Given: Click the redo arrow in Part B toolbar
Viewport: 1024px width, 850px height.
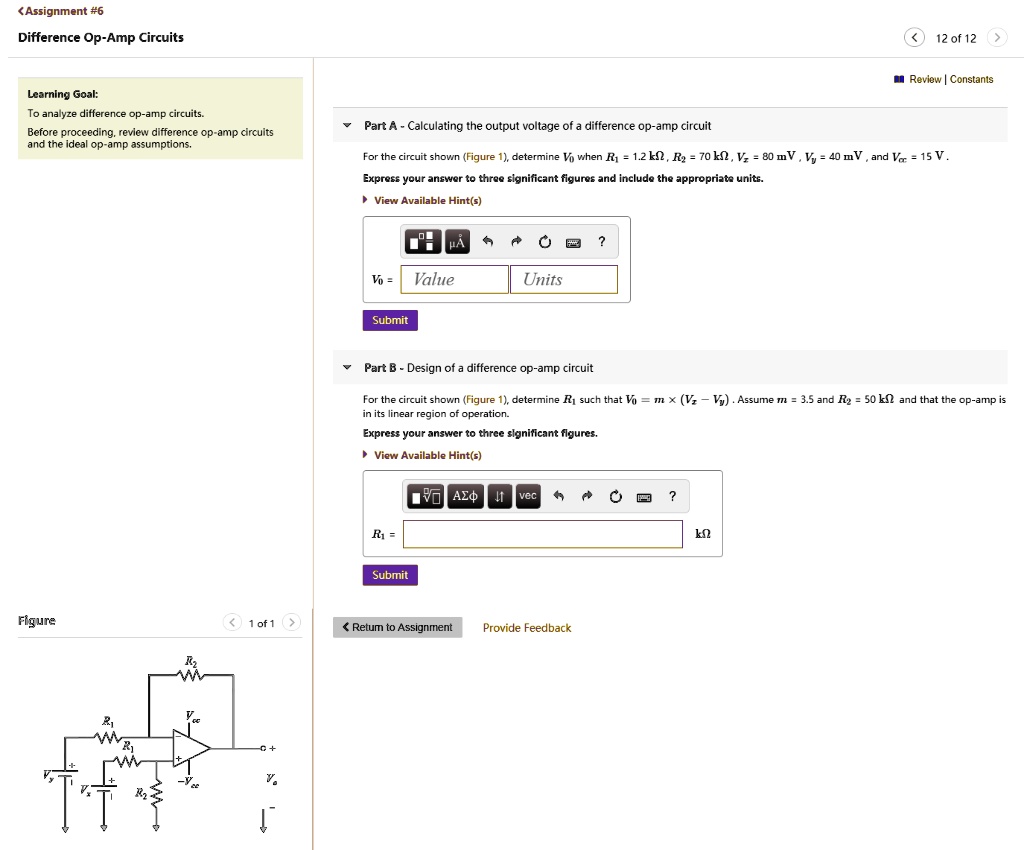Looking at the screenshot, I should [587, 496].
